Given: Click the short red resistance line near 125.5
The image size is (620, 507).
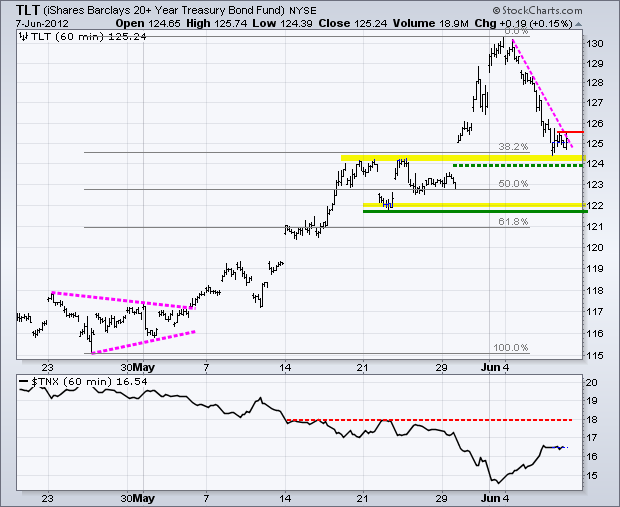Looking at the screenshot, I should coord(570,132).
